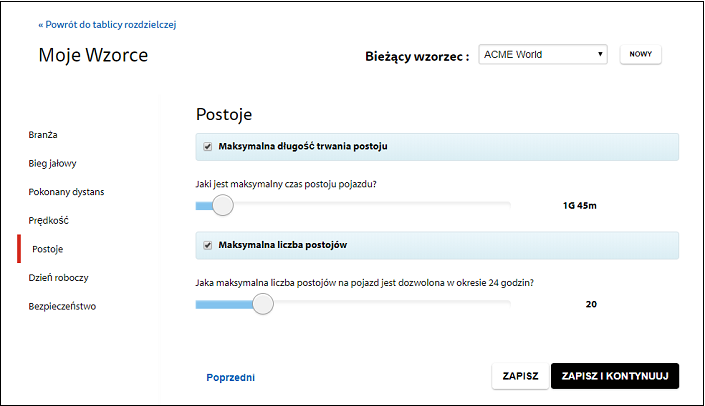The height and width of the screenshot is (406, 705).
Task: Switch to Pokonany dystans section
Action: click(x=66, y=192)
